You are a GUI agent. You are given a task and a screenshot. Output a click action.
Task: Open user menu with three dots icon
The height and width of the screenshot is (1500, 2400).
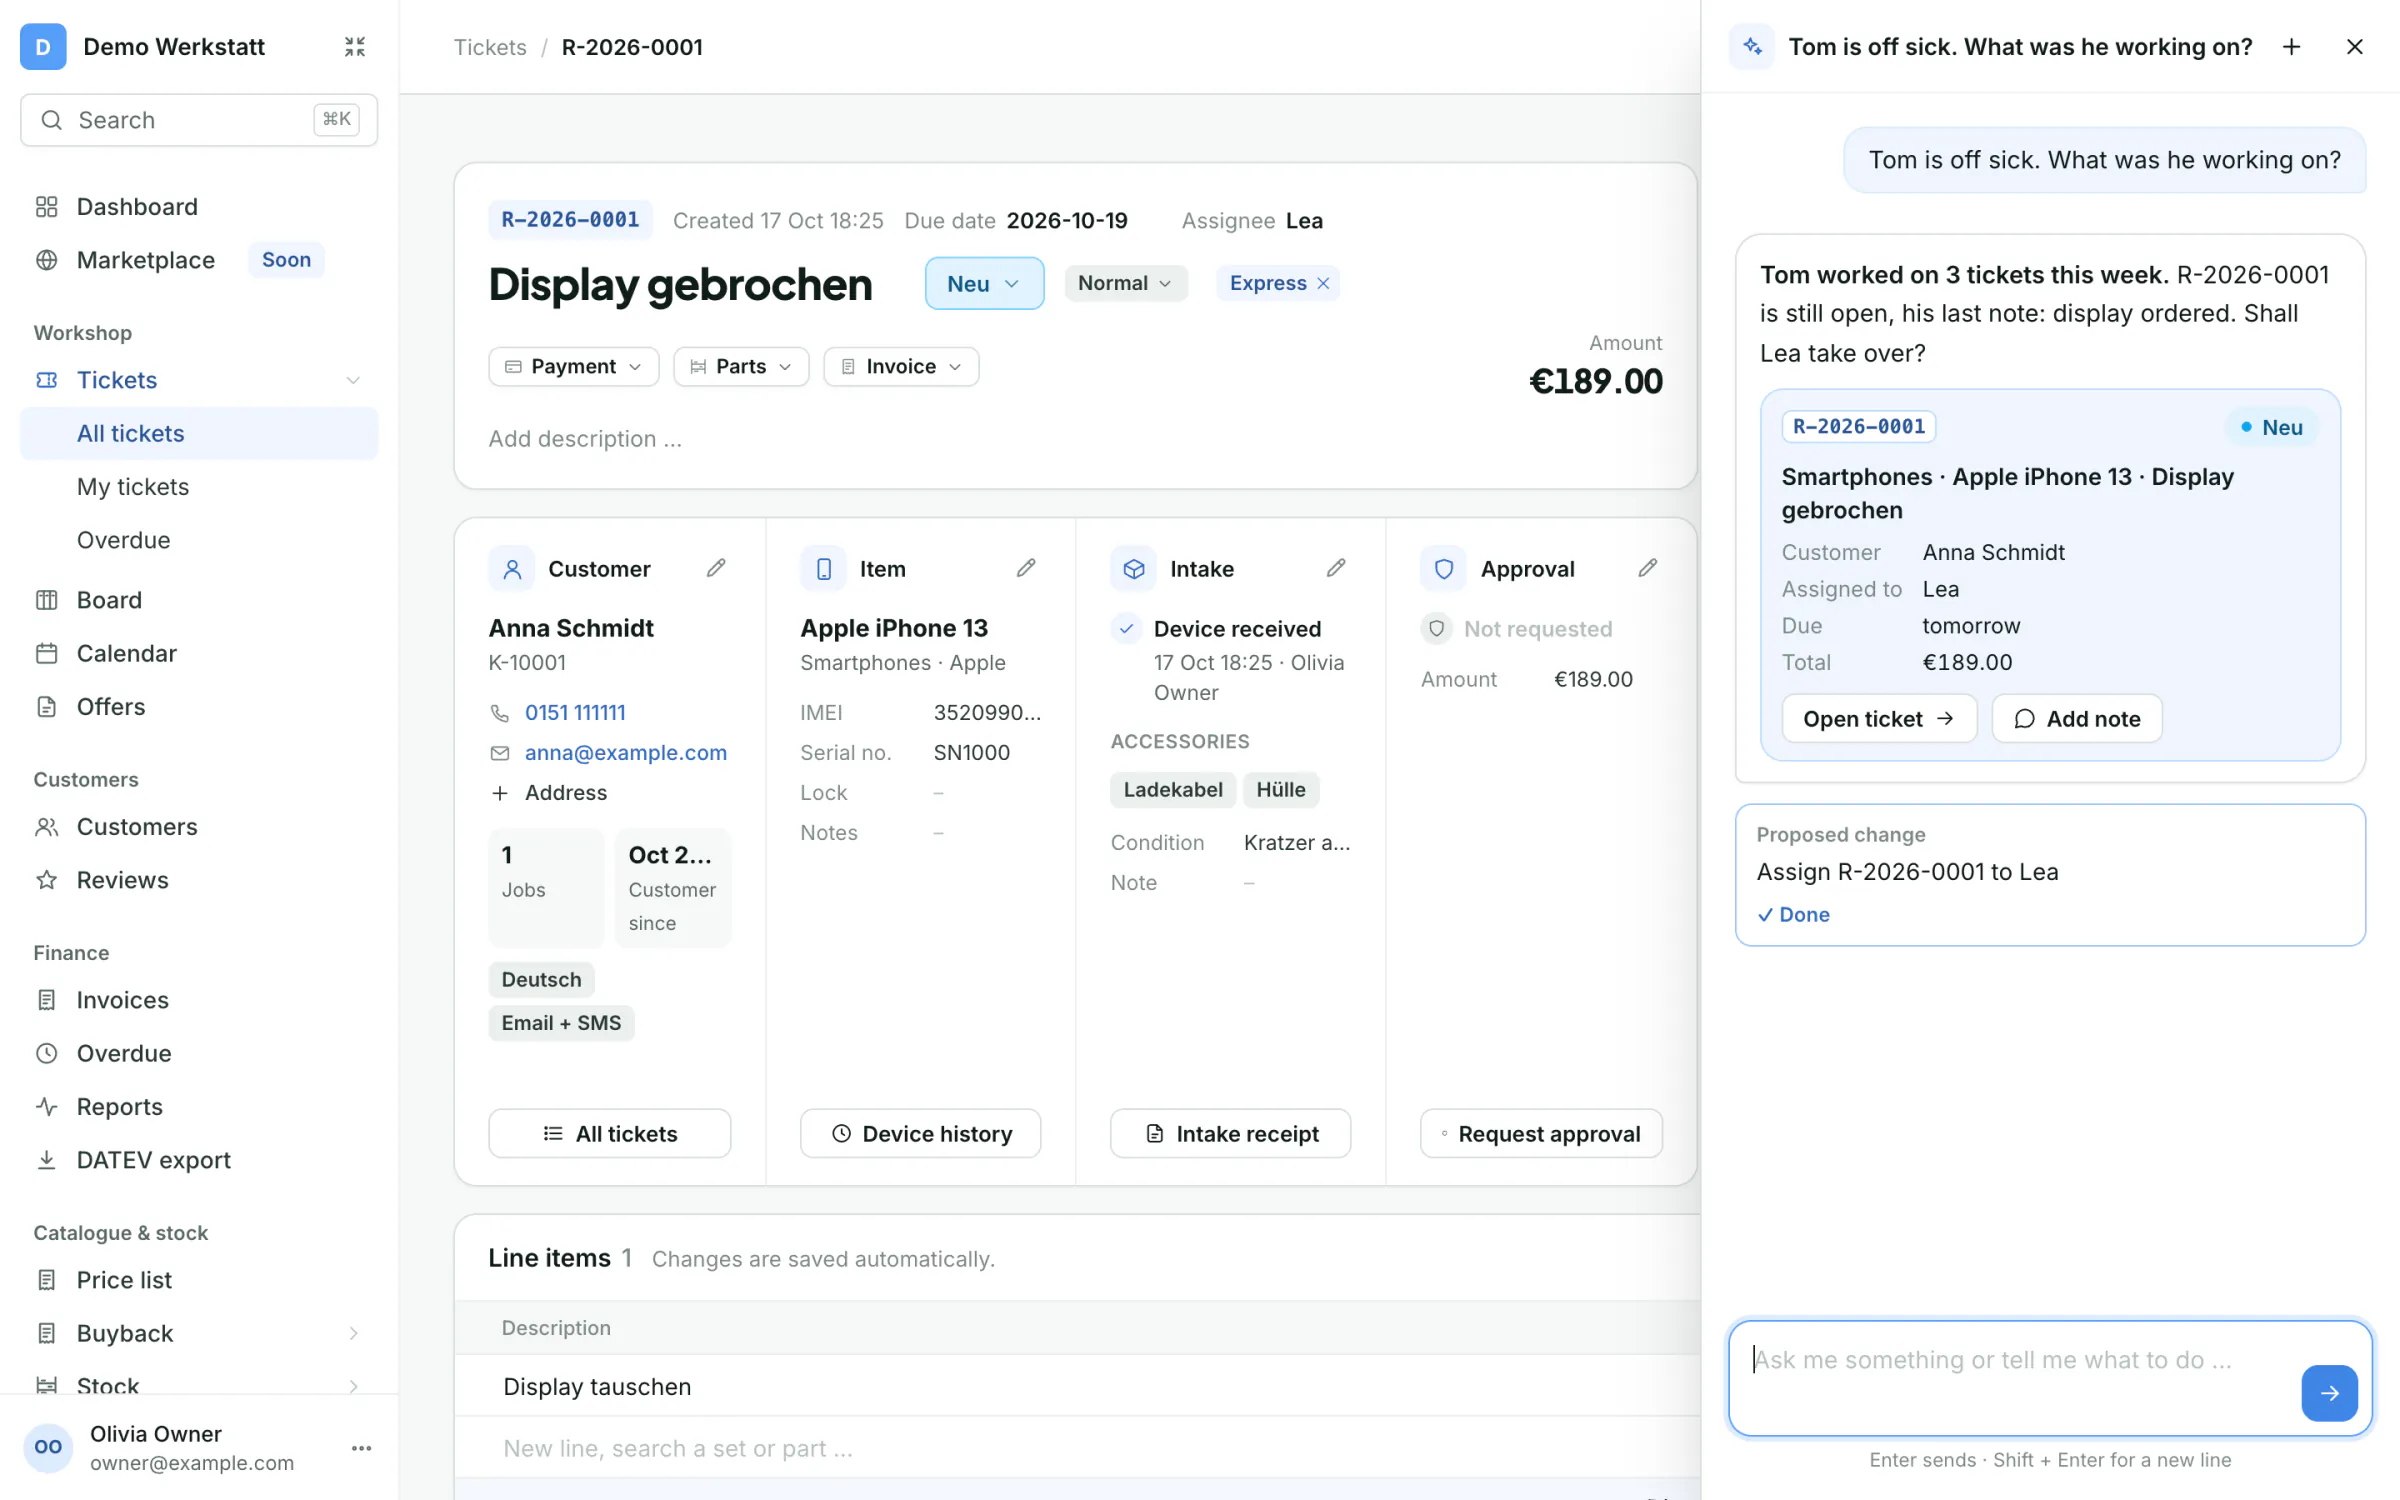(x=362, y=1448)
